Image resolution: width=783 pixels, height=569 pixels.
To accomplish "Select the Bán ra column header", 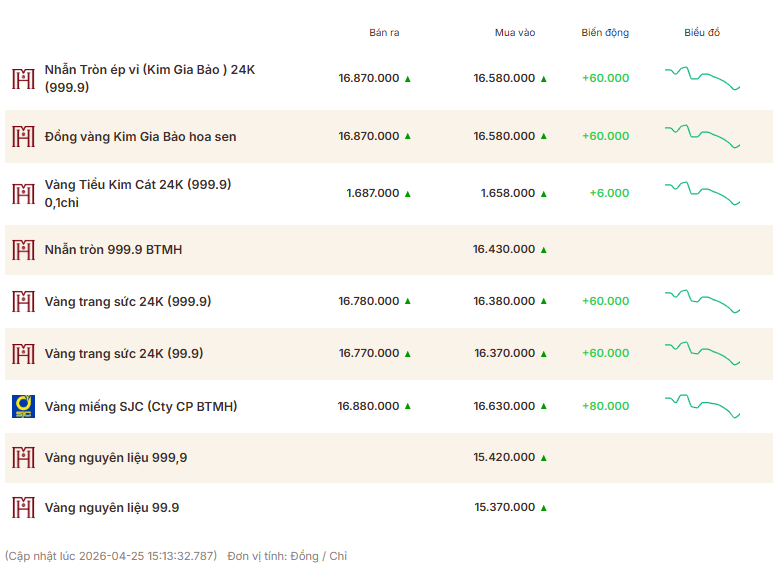I will pyautogui.click(x=384, y=33).
